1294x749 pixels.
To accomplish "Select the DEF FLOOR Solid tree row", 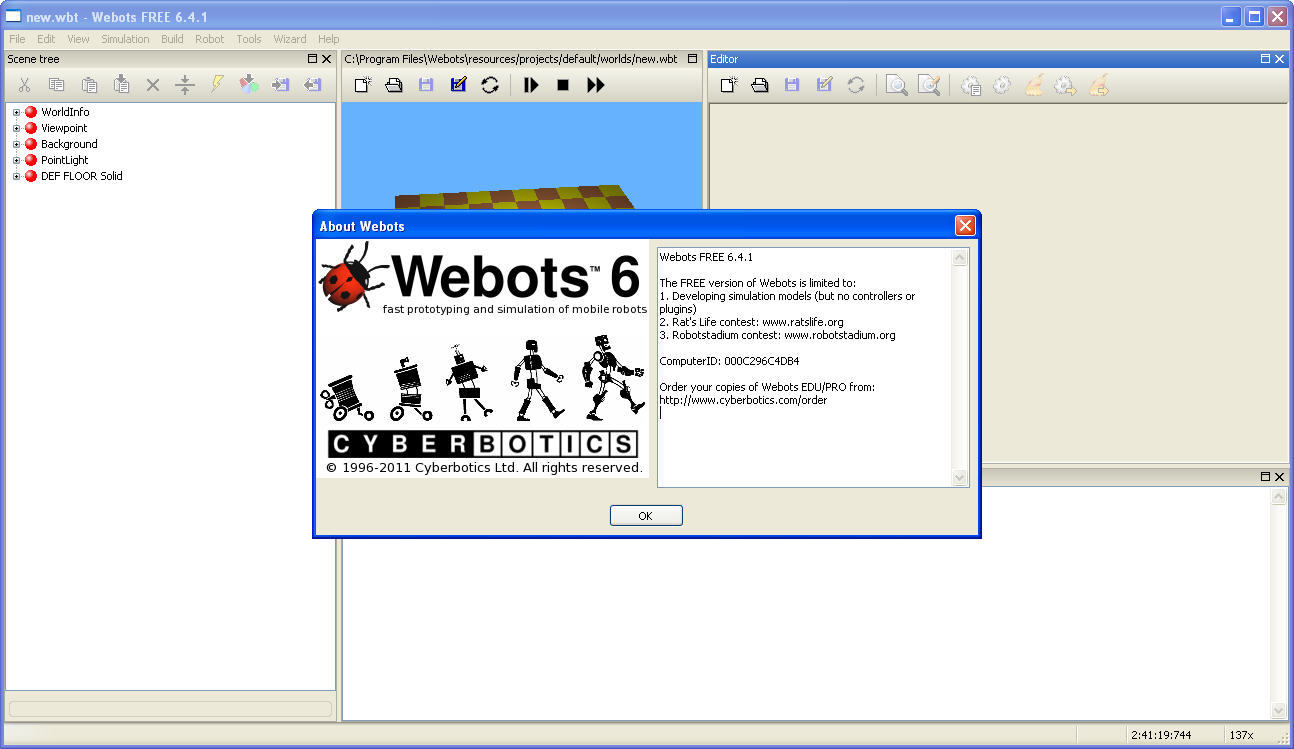I will point(81,176).
